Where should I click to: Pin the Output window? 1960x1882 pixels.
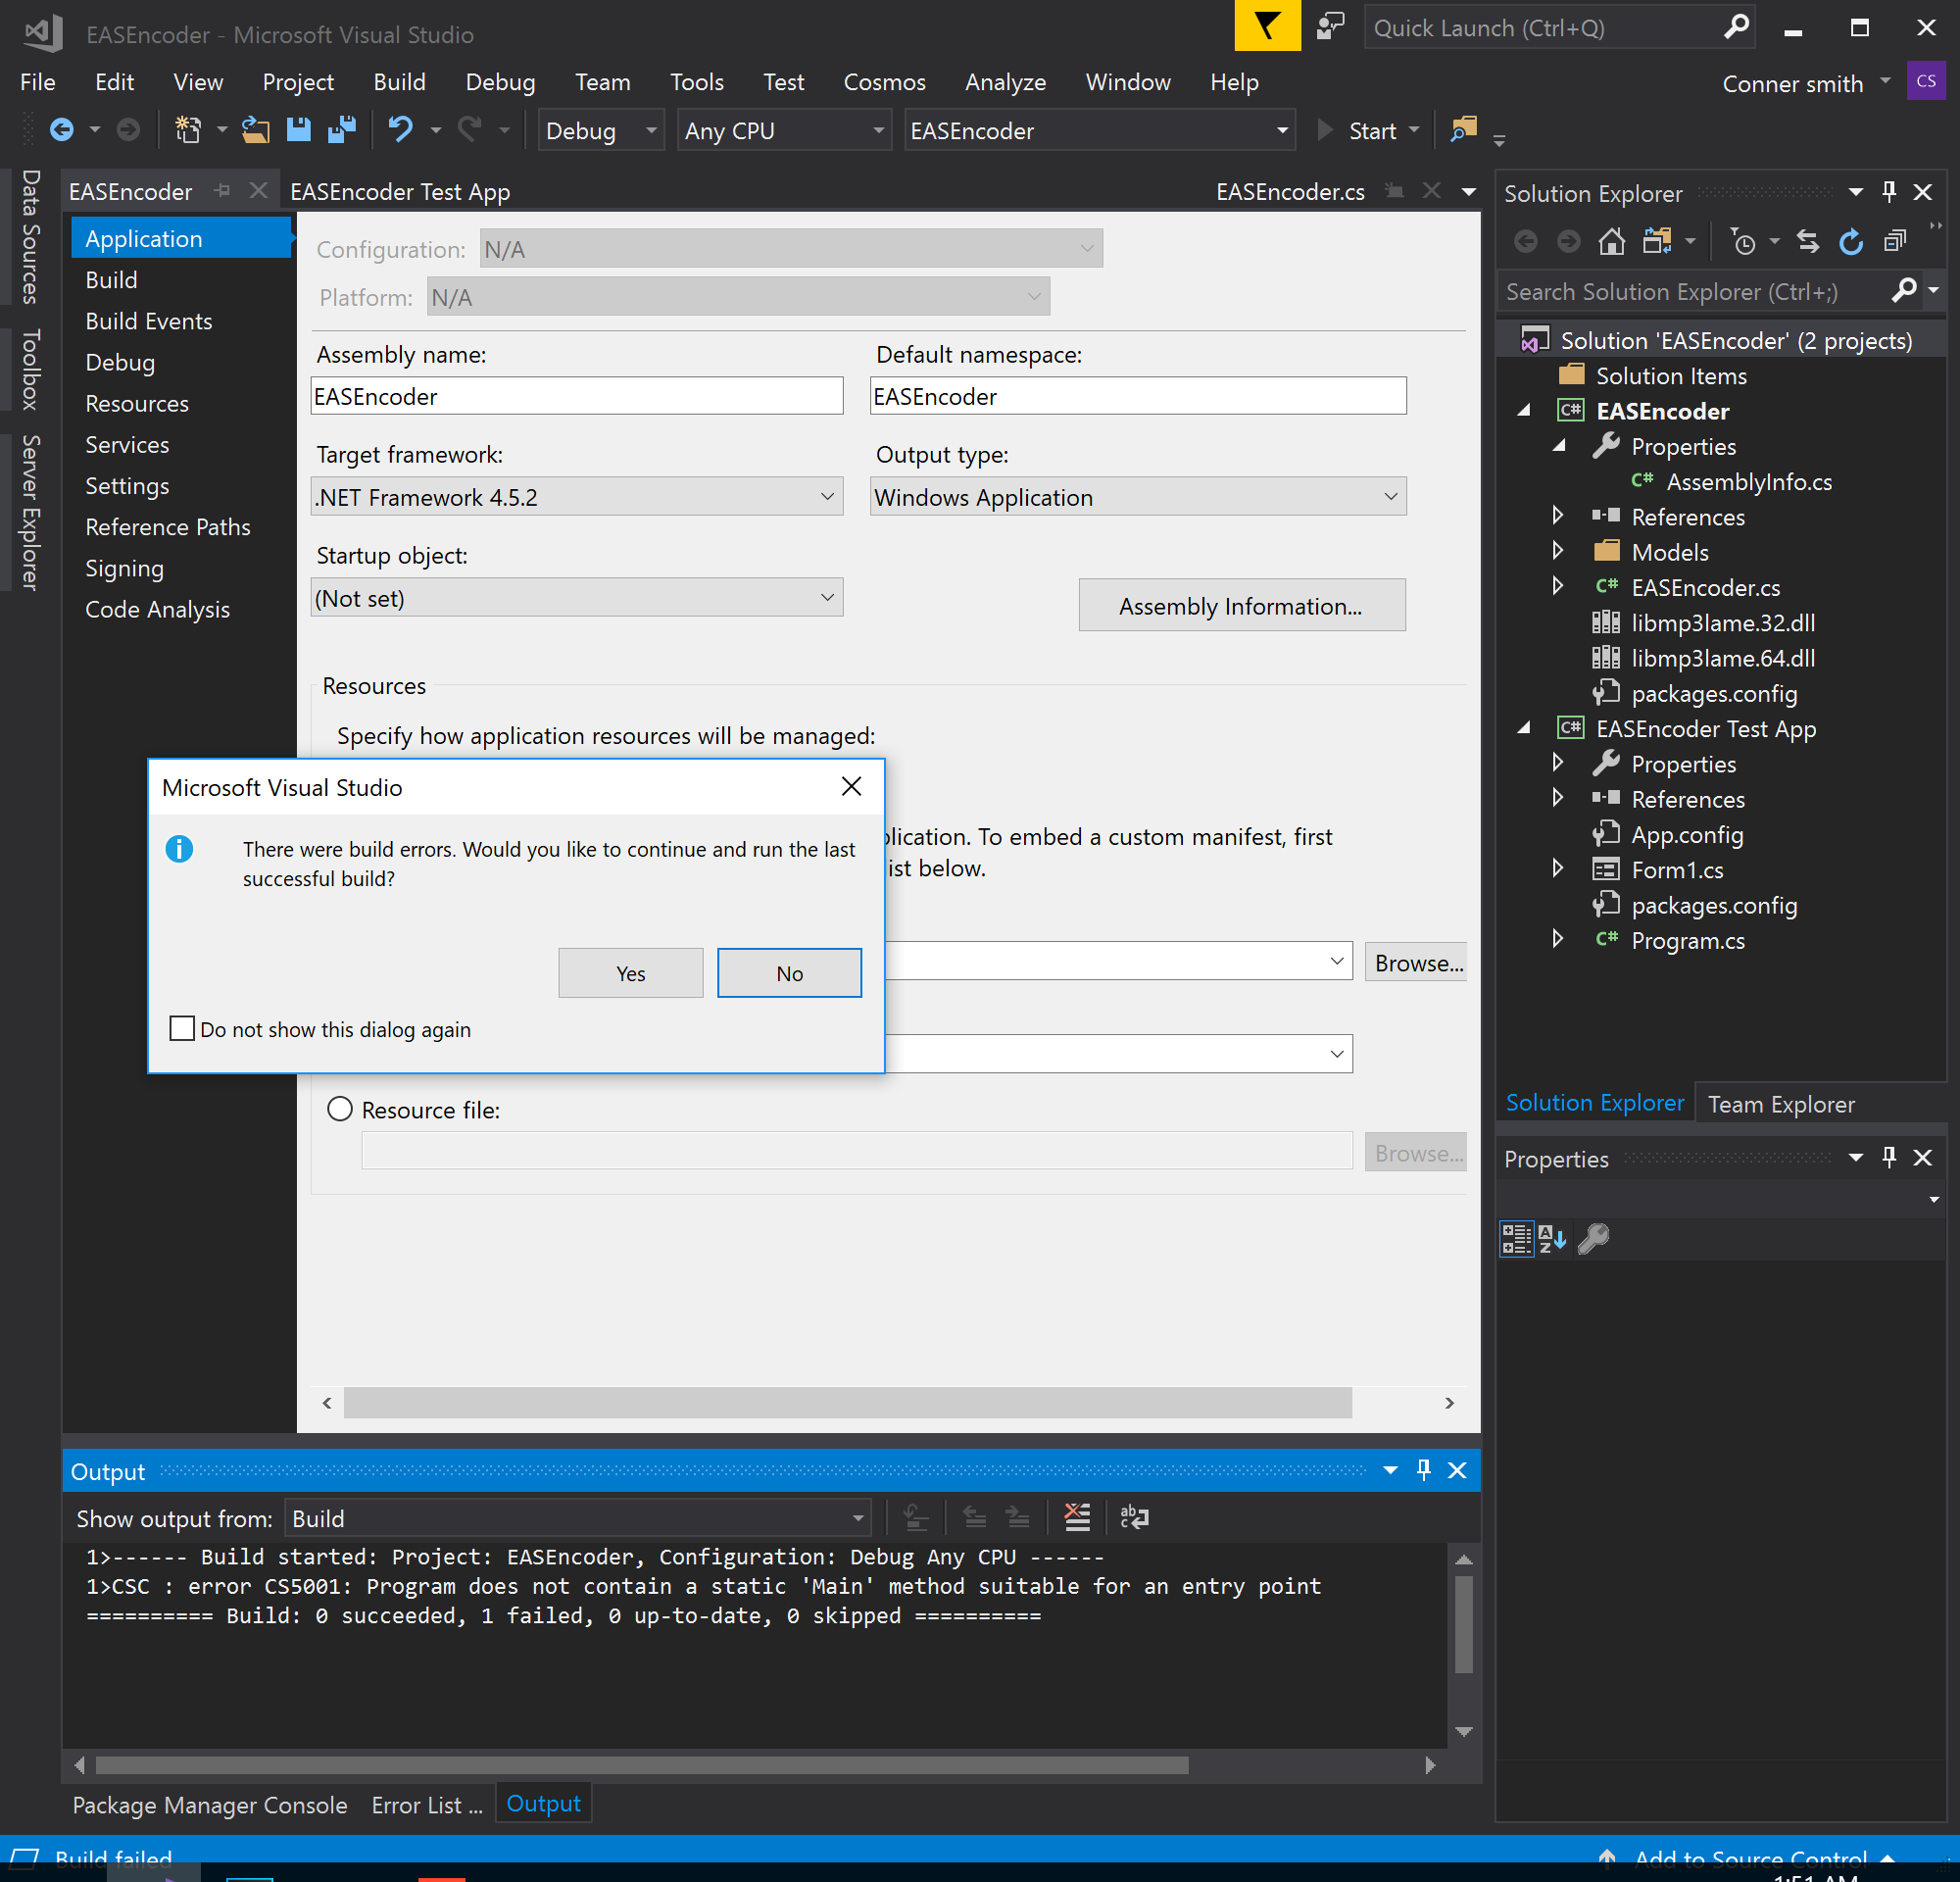[1424, 1470]
